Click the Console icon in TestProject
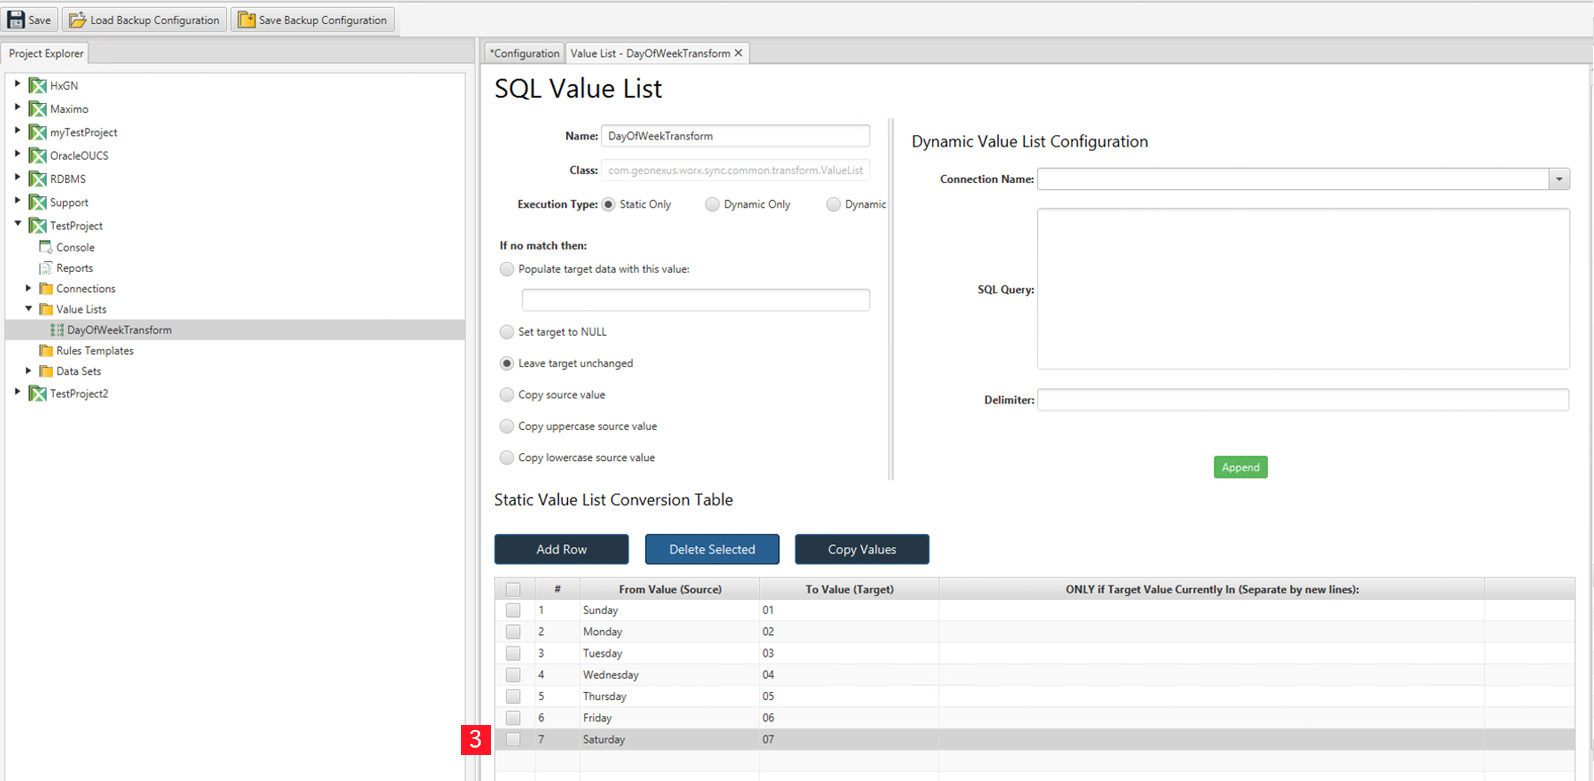Viewport: 1594px width, 781px height. 45,247
